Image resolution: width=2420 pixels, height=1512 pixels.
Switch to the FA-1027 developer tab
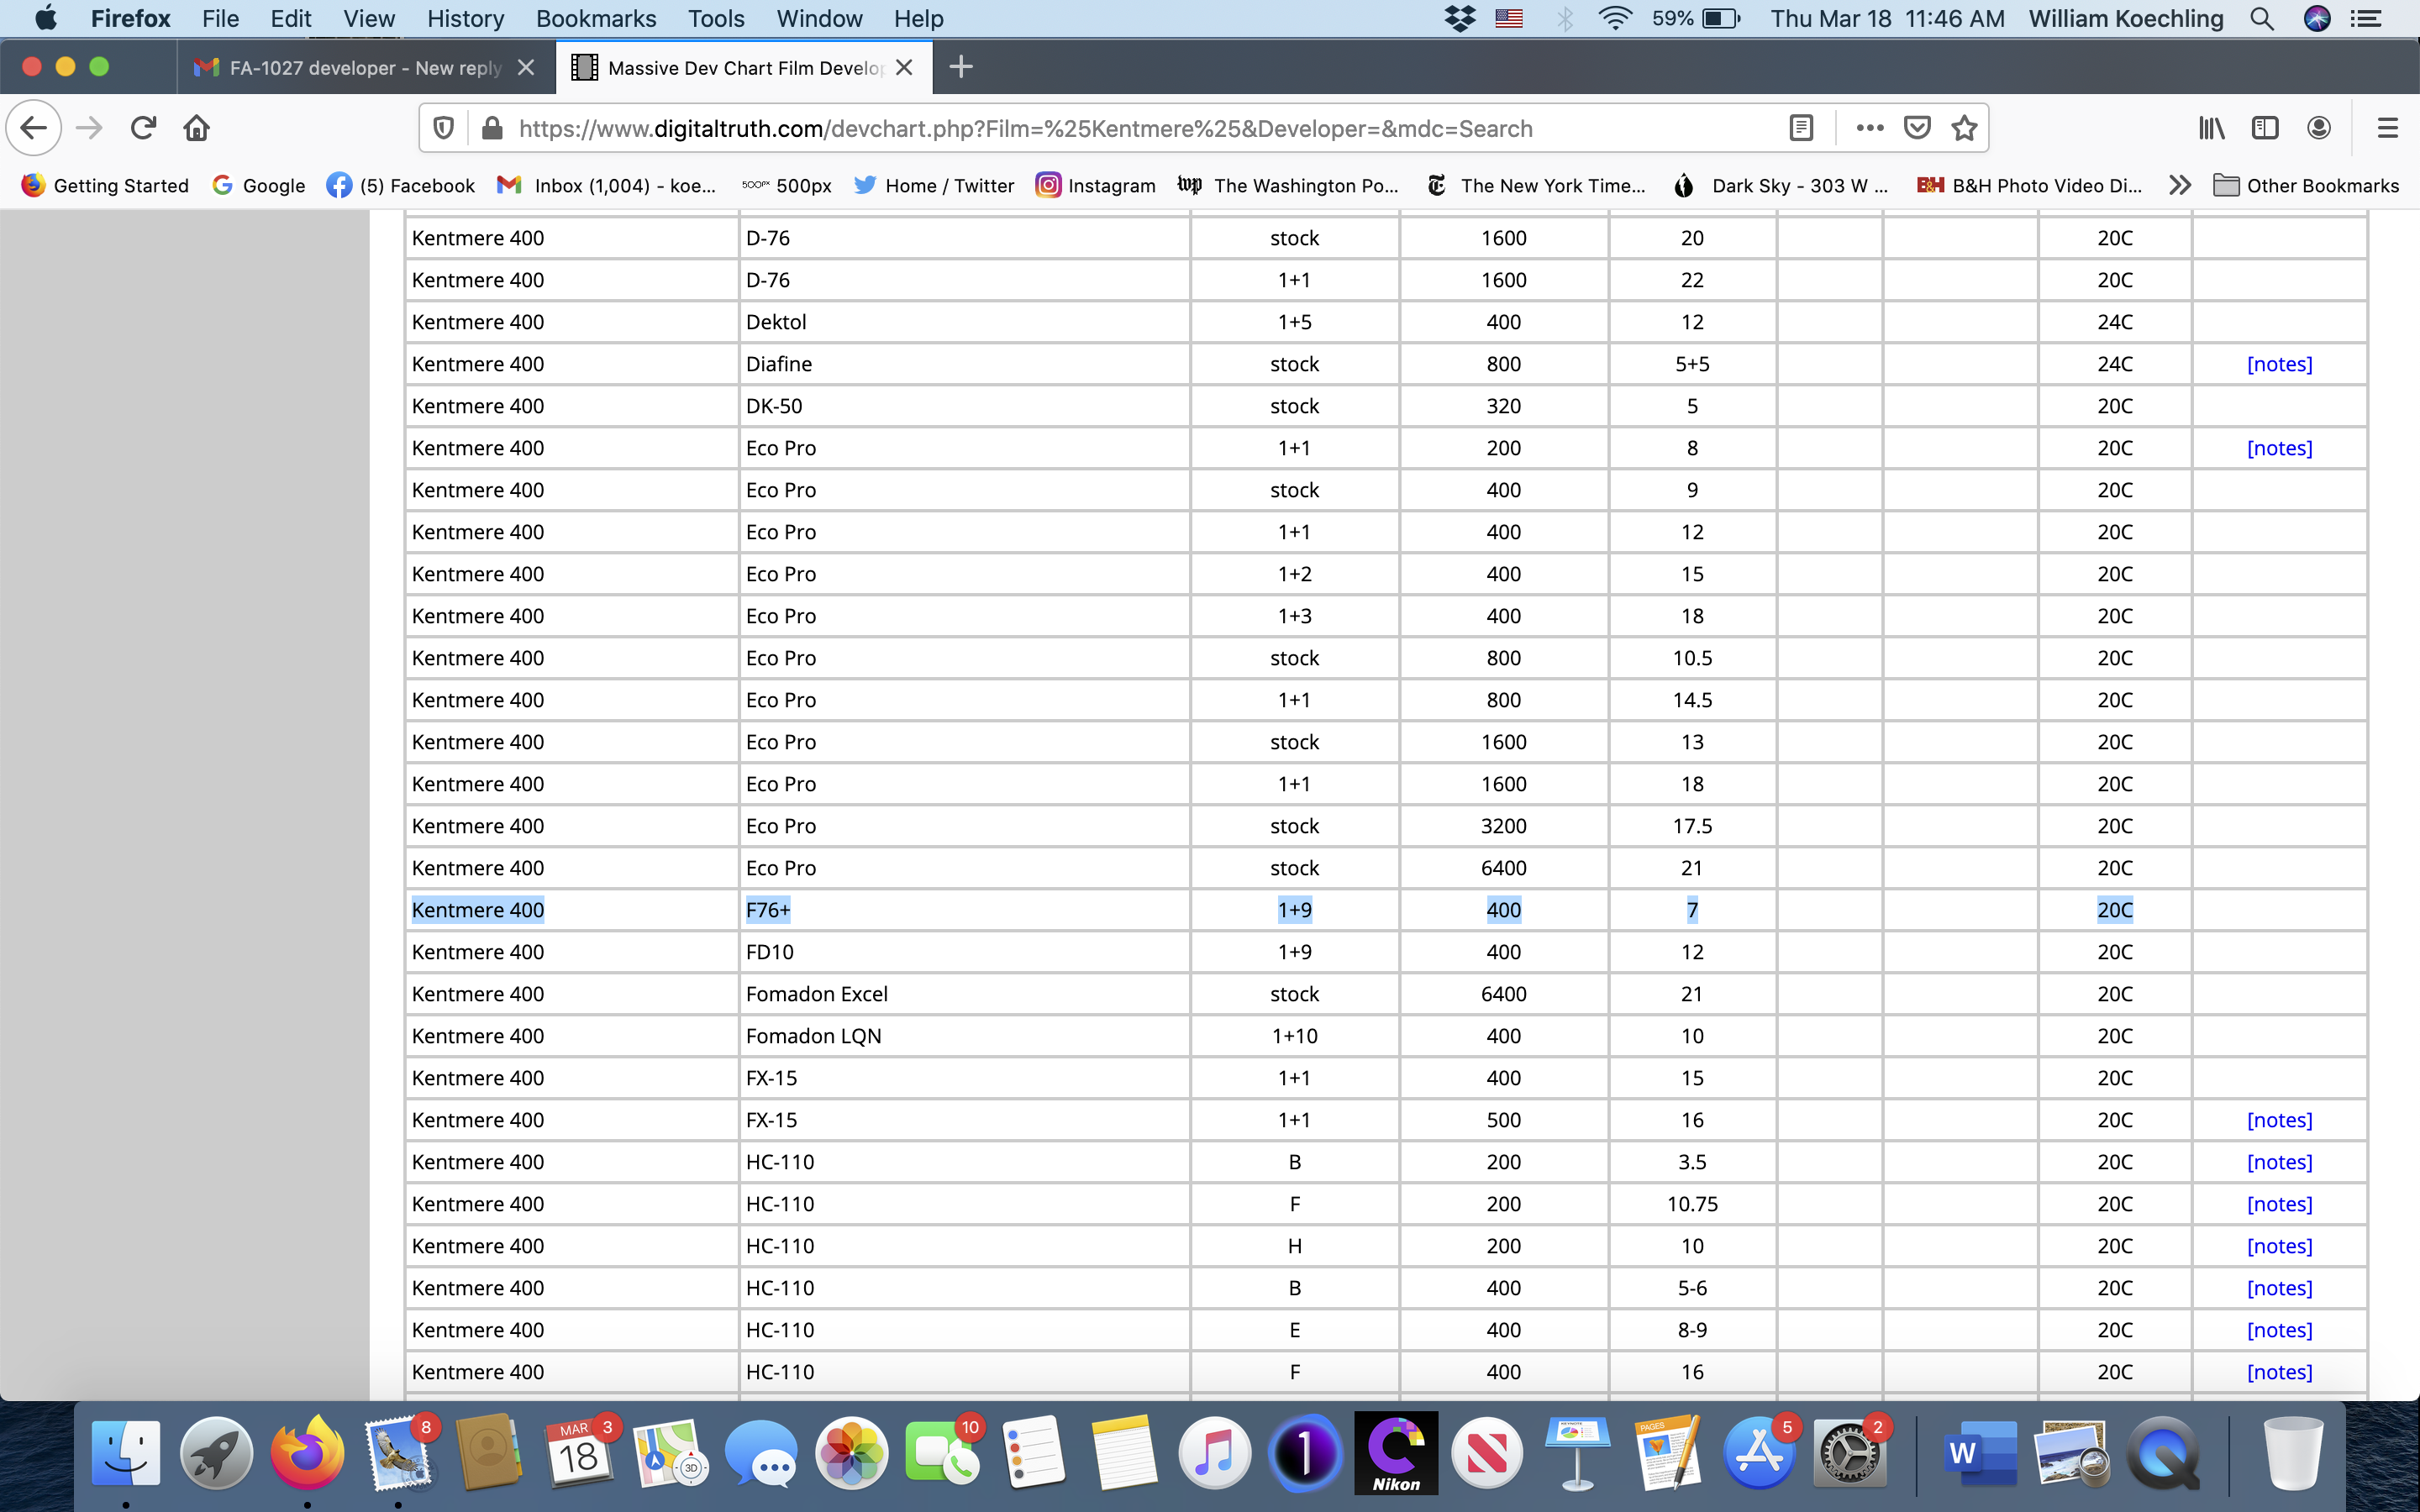(x=366, y=67)
